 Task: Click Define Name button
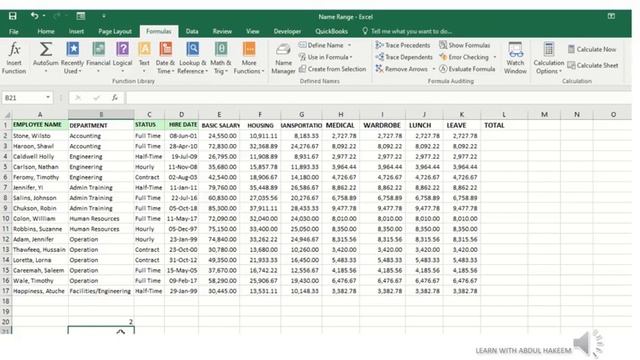tap(321, 45)
